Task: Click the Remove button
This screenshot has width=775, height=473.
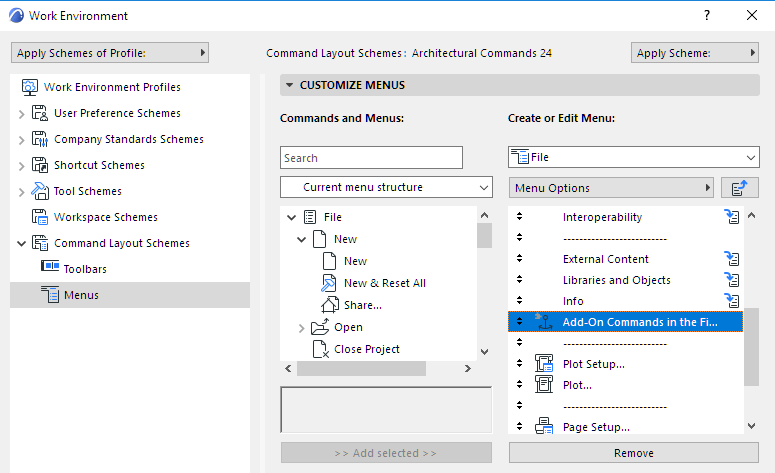Action: pyautogui.click(x=634, y=453)
